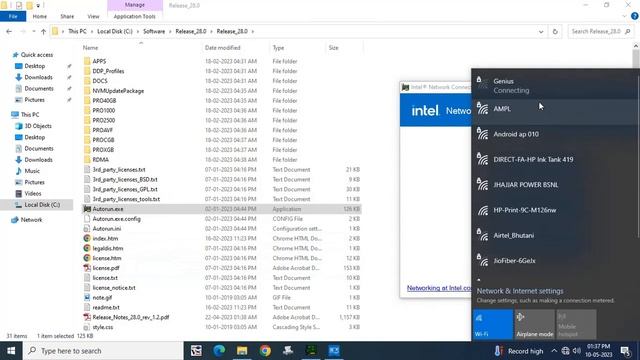The image size is (640, 360).
Task: Open Music in navigation pane
Action: [32, 171]
